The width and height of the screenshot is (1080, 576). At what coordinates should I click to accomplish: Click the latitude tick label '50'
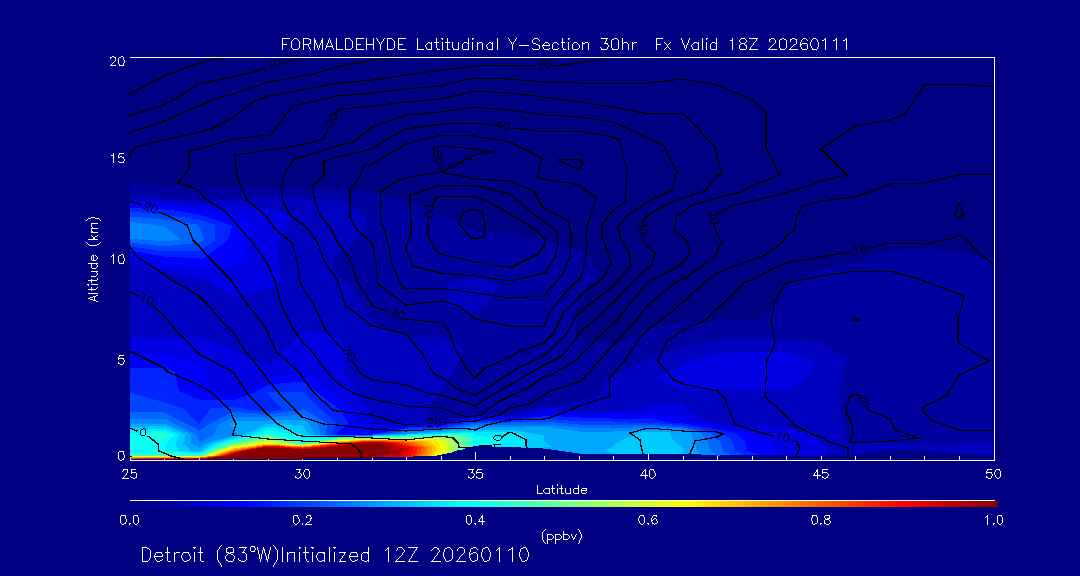point(993,474)
